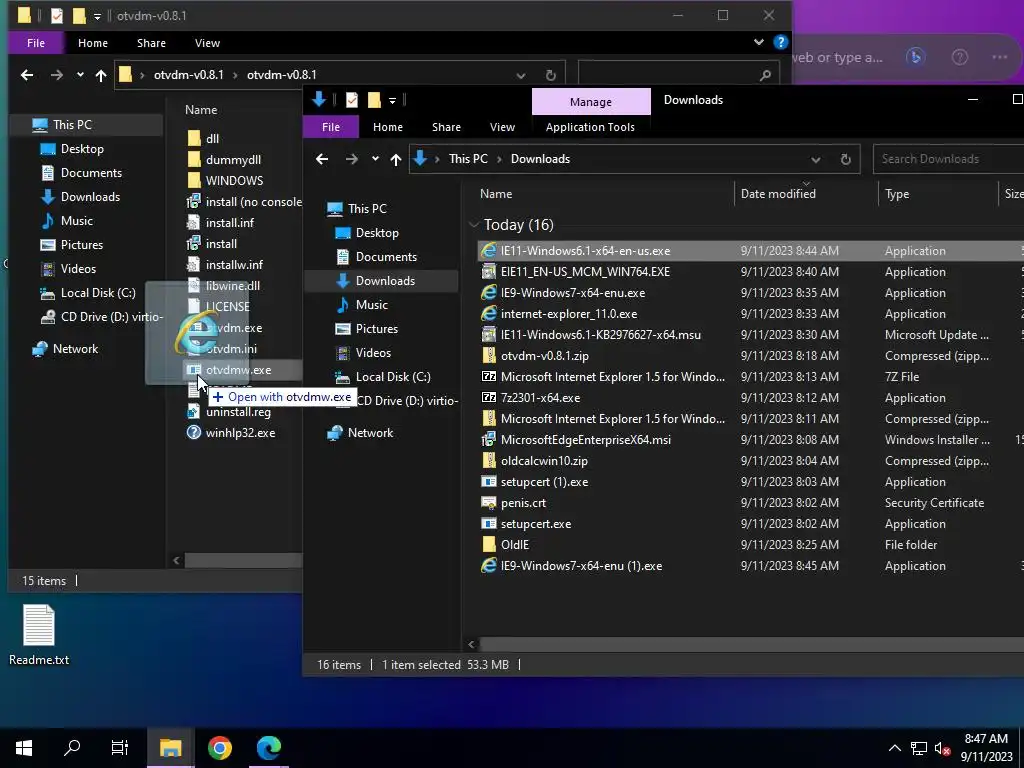Image resolution: width=1024 pixels, height=768 pixels.
Task: Open File Explorer taskbar icon
Action: (x=170, y=748)
